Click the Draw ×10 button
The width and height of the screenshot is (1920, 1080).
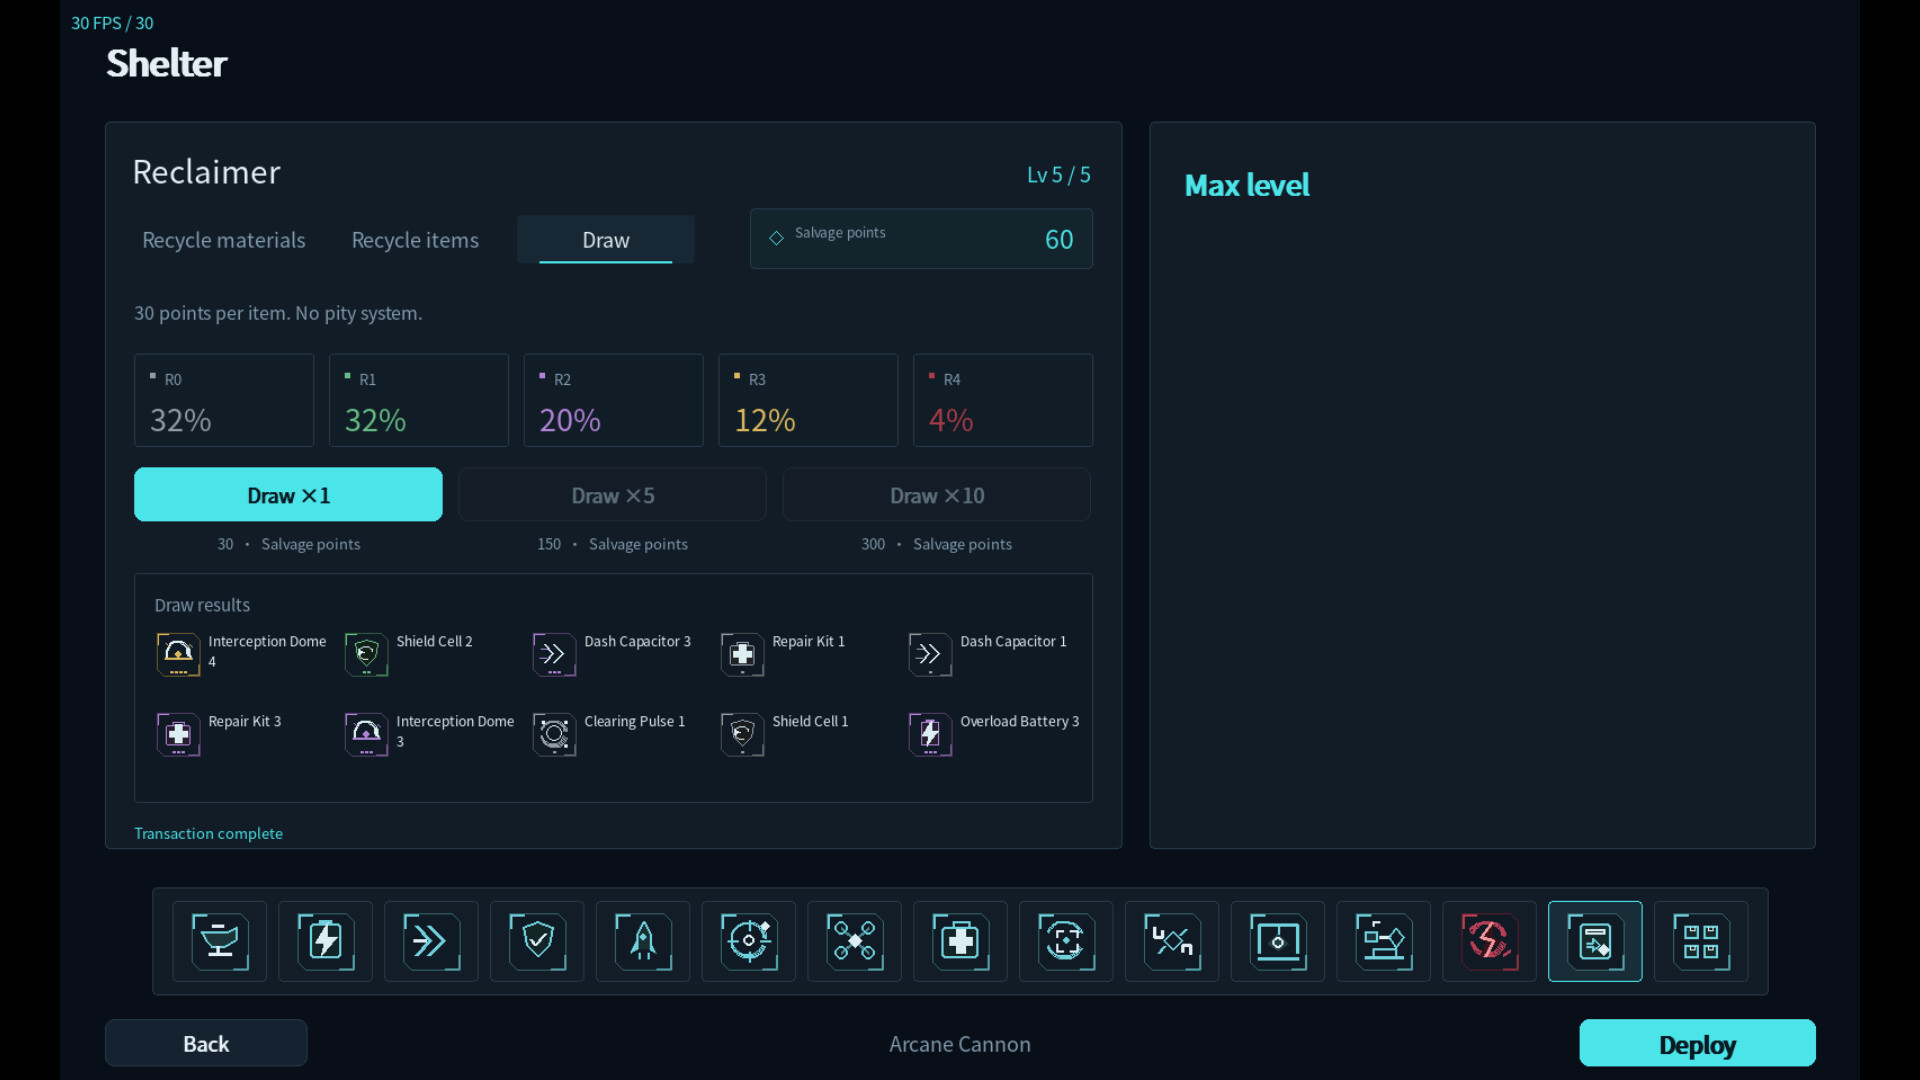coord(937,495)
